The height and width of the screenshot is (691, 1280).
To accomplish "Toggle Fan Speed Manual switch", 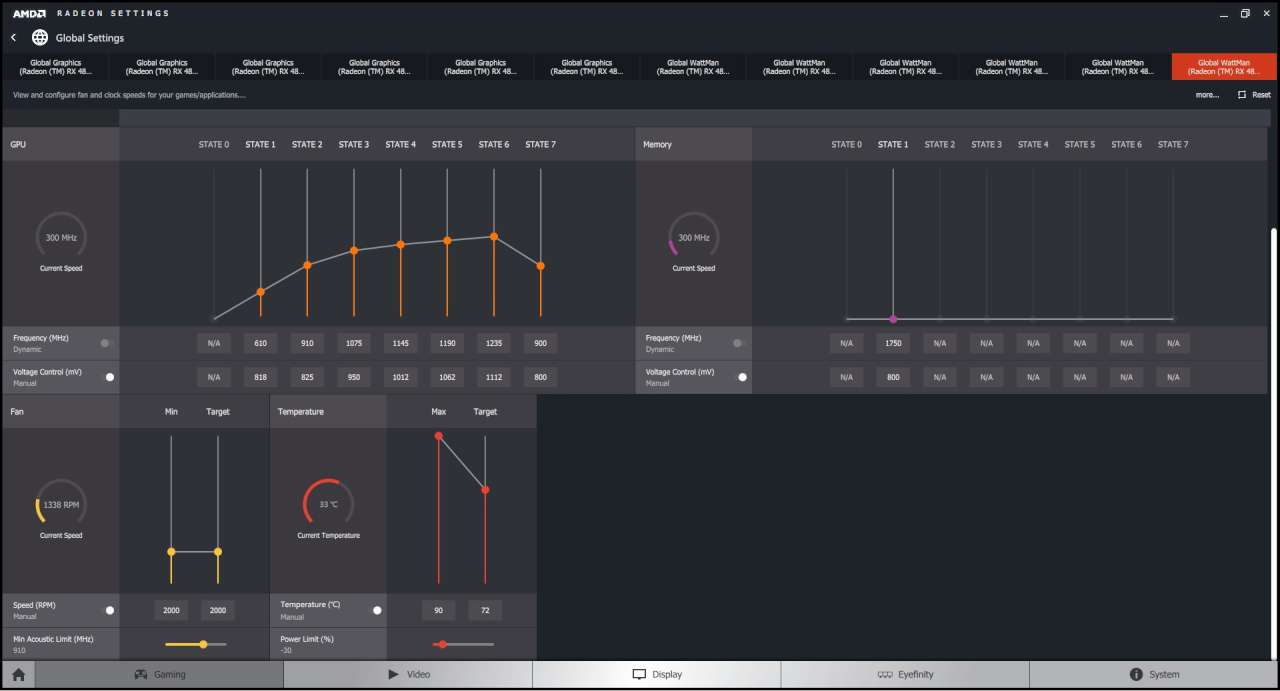I will pyautogui.click(x=107, y=610).
